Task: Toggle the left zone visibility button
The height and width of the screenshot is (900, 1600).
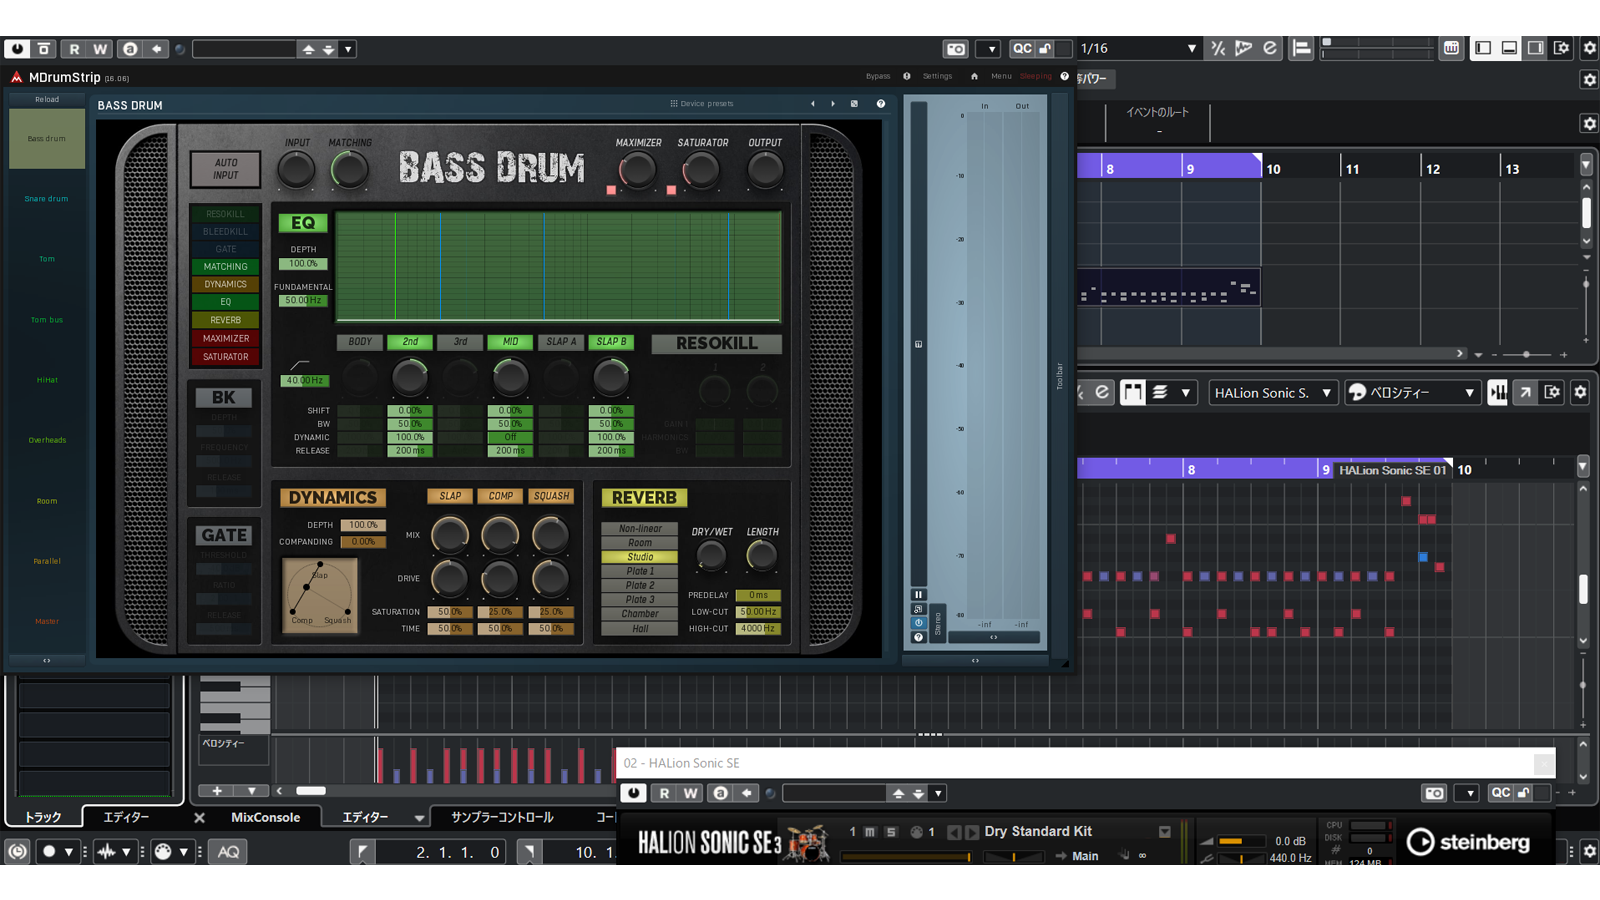Action: [x=1483, y=48]
